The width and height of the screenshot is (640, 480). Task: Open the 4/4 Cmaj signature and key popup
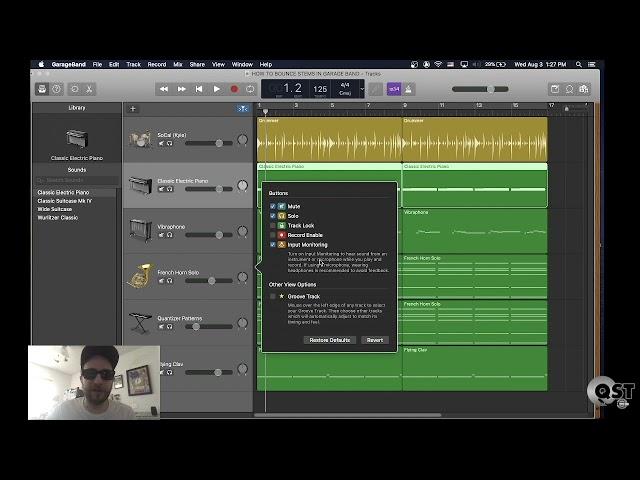click(x=345, y=89)
